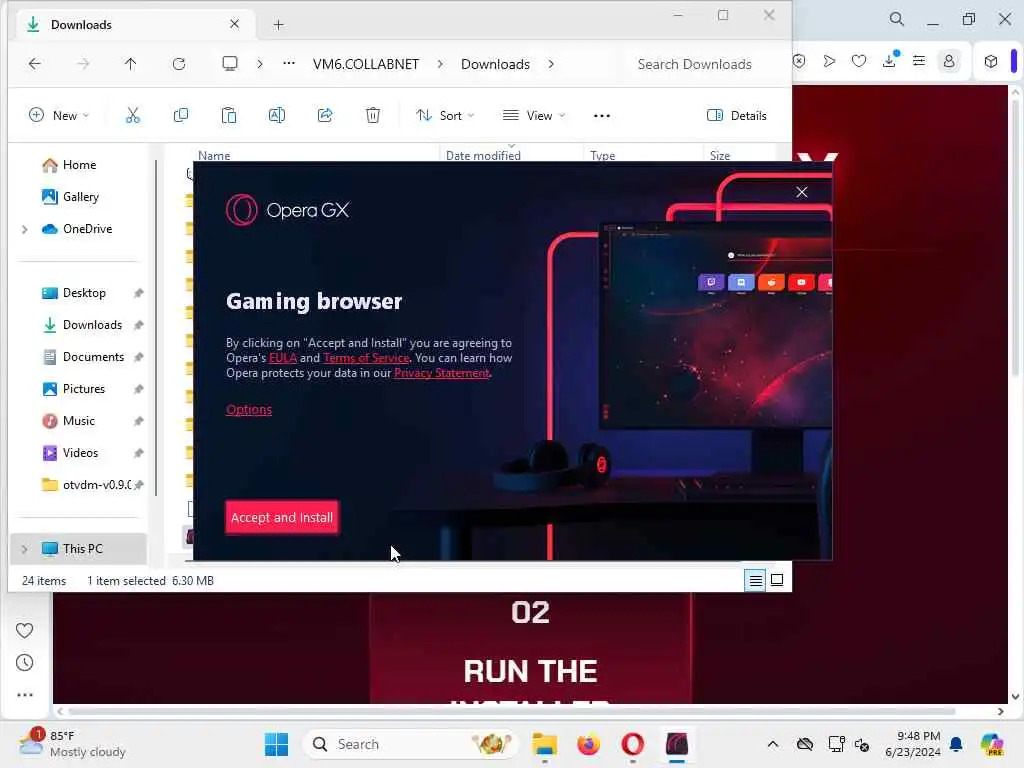Select This PC in navigation pane
Viewport: 1024px width, 768px height.
click(82, 549)
